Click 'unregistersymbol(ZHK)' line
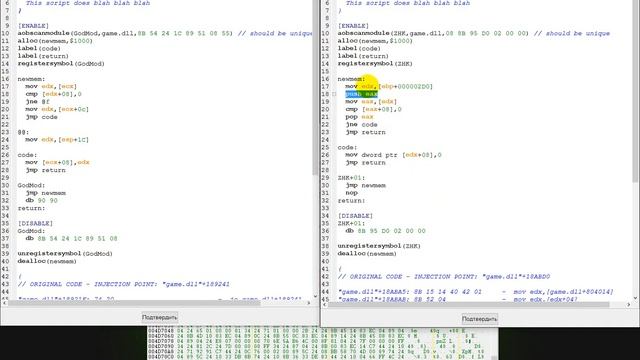This screenshot has width=640, height=360. (x=379, y=246)
